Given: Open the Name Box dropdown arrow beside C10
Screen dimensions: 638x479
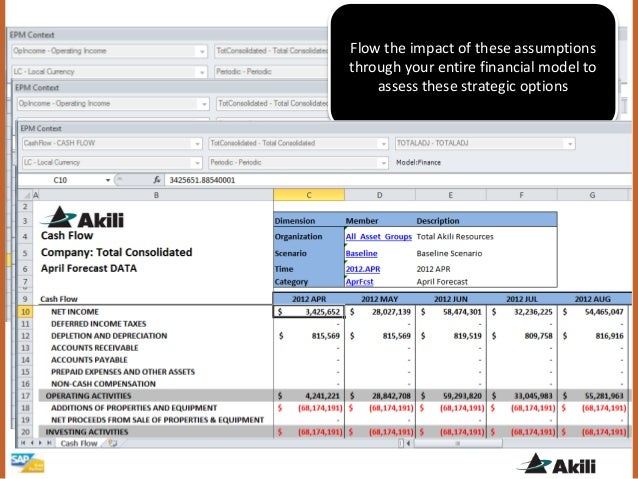Looking at the screenshot, I should [x=108, y=180].
